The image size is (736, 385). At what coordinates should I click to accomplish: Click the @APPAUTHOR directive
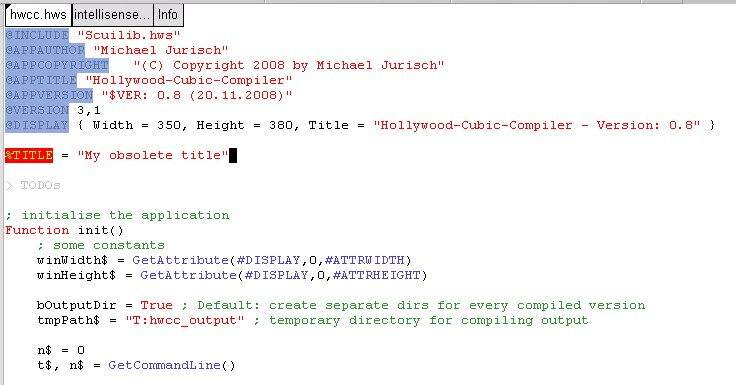45,50
